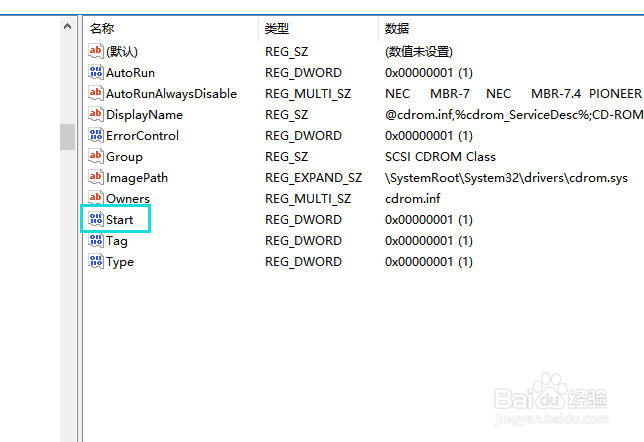The image size is (644, 442).
Task: Click the string icon beside AutoRunAlwaysDisable
Action: tap(96, 93)
